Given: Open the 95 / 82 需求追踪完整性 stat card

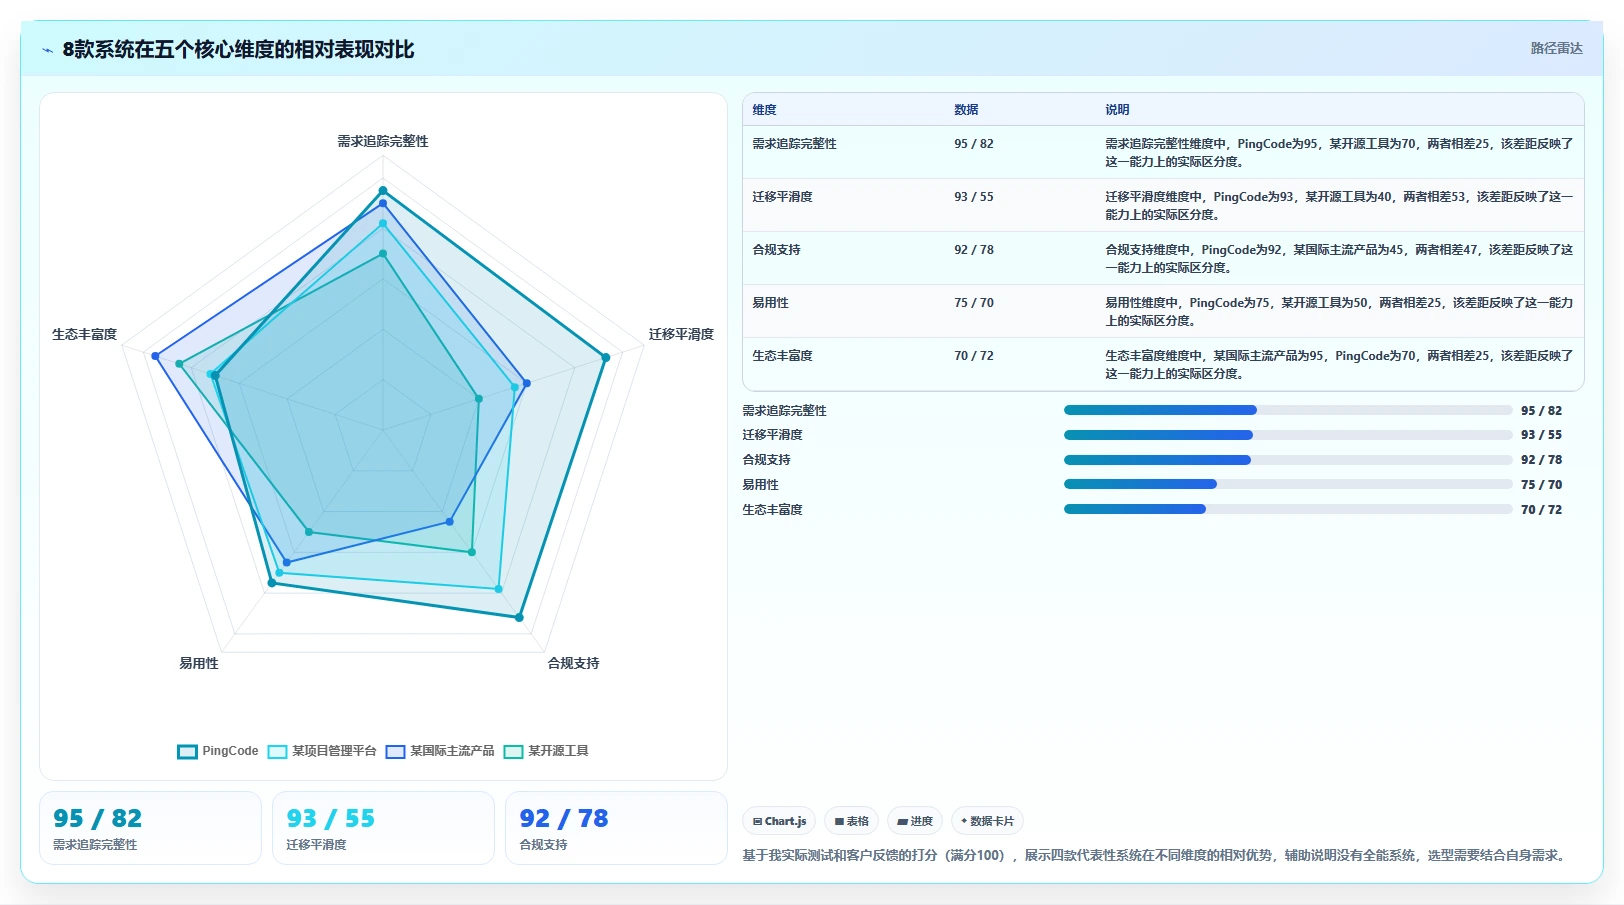Looking at the screenshot, I should point(150,828).
